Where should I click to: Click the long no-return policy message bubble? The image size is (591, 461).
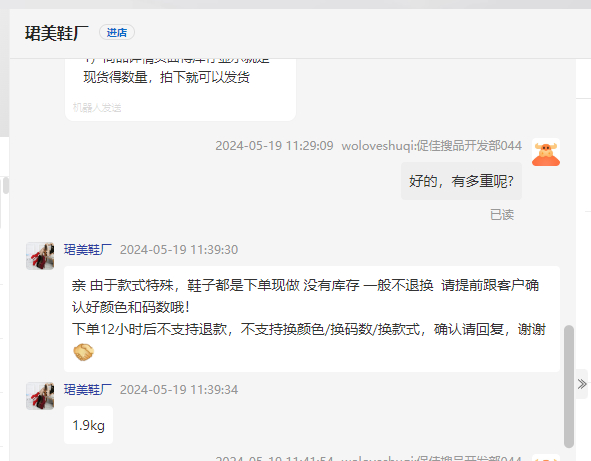pos(312,319)
